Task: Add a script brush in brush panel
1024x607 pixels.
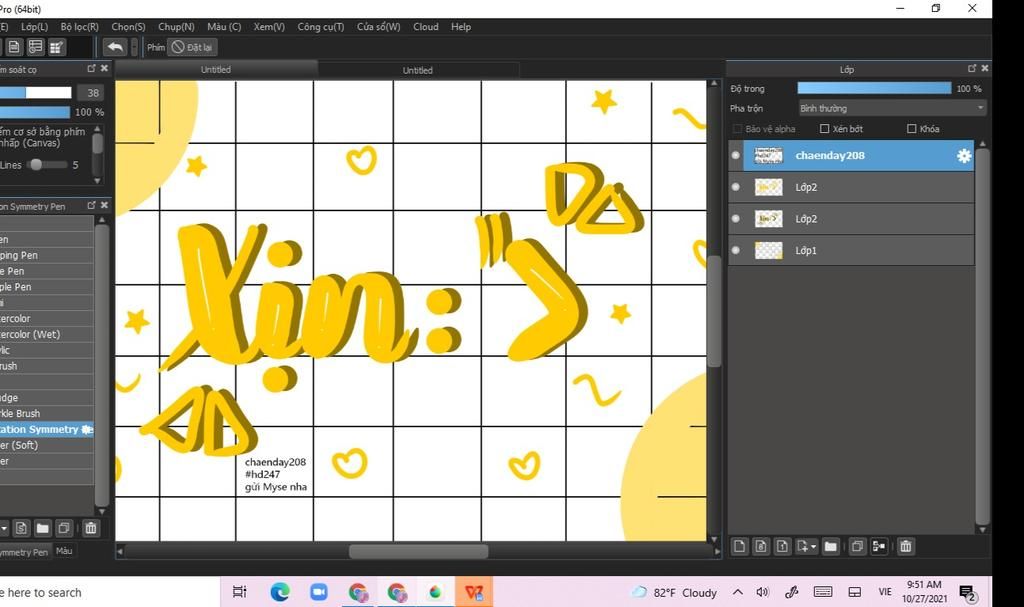Action: pyautogui.click(x=21, y=528)
